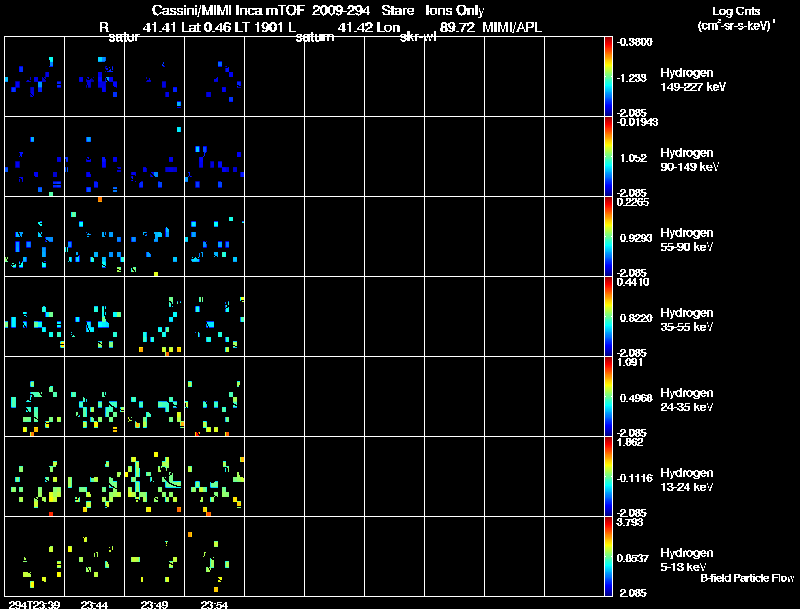
Task: Click the color scale beside Hydrogen 24-35 keV
Action: 608,396
